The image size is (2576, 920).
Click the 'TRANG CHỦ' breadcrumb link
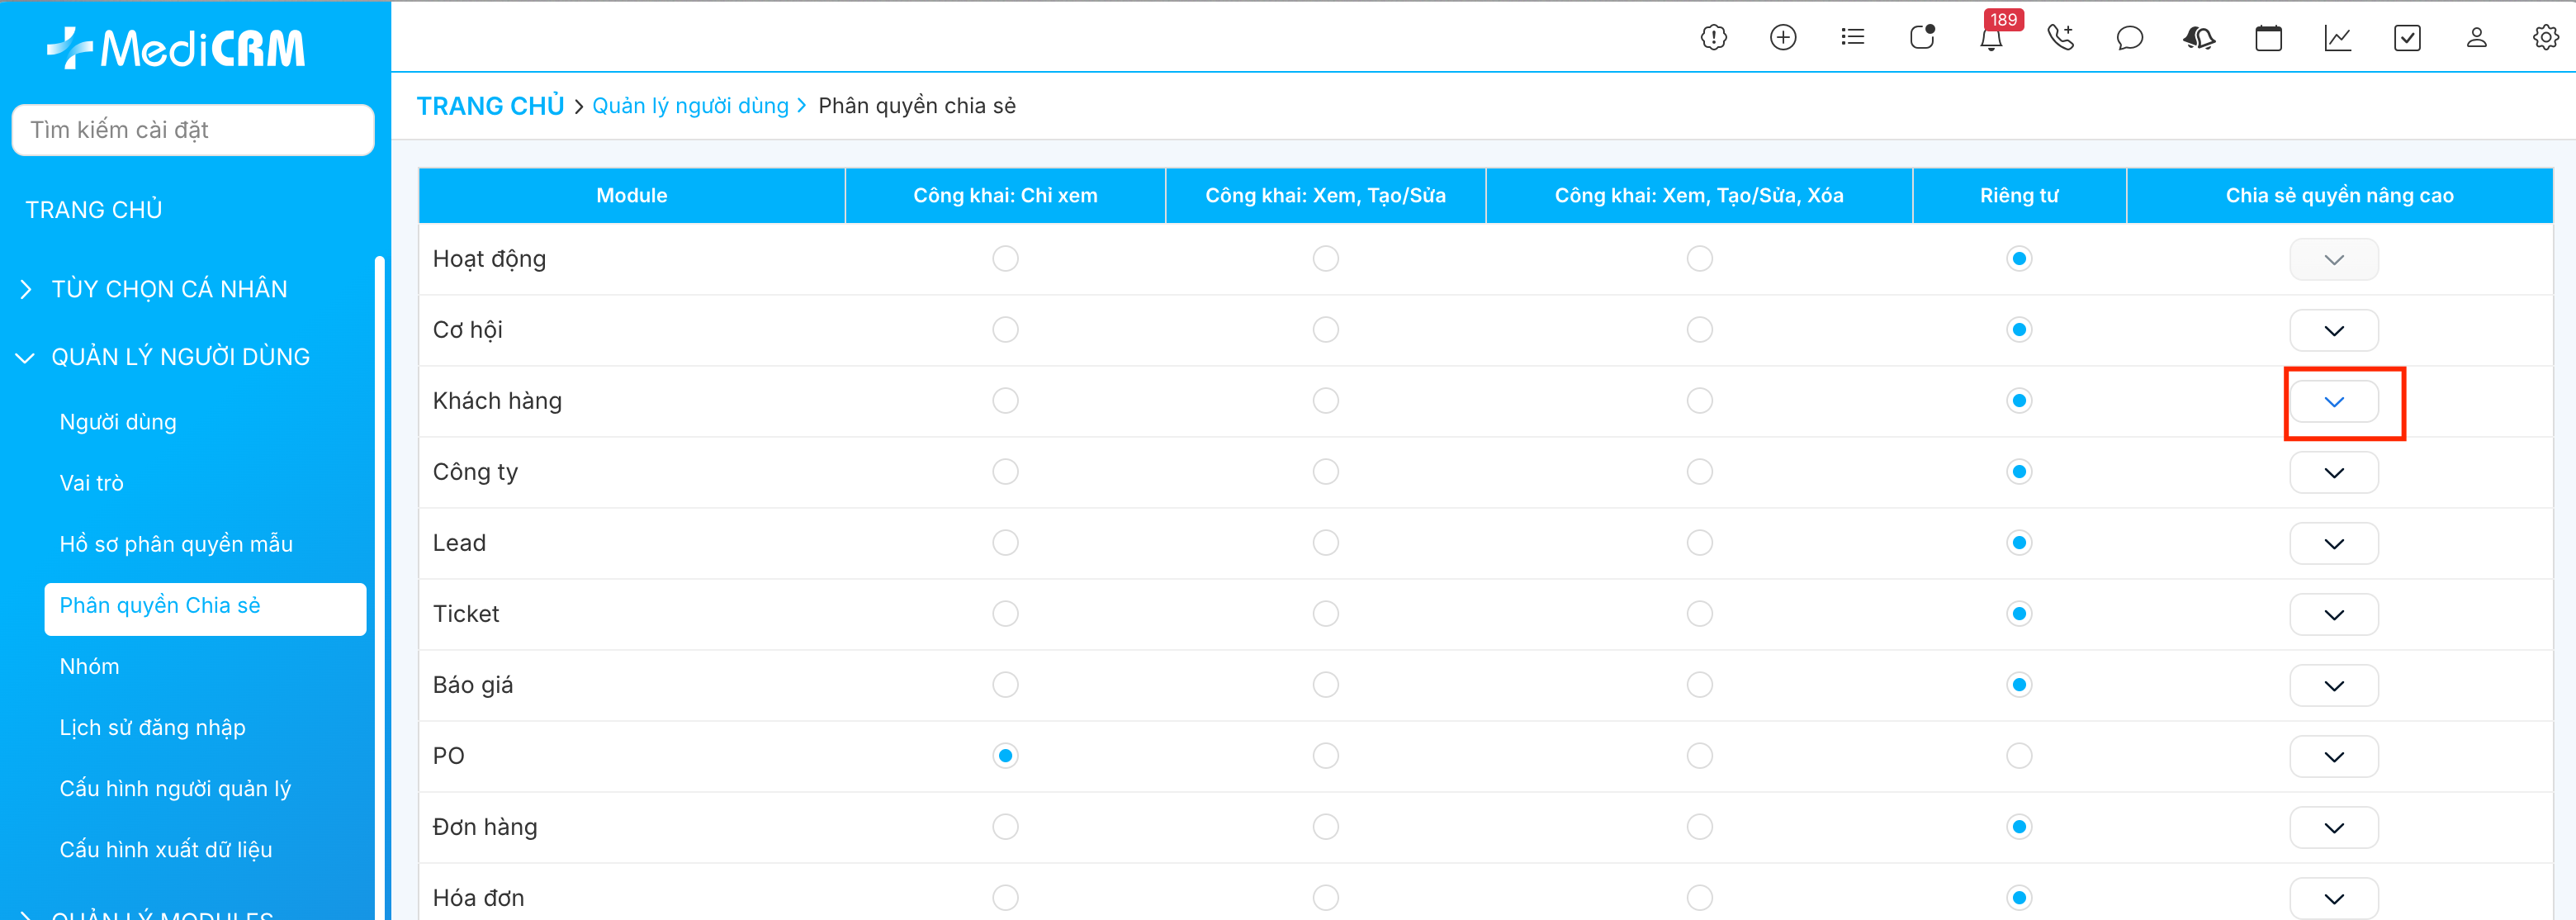coord(490,106)
